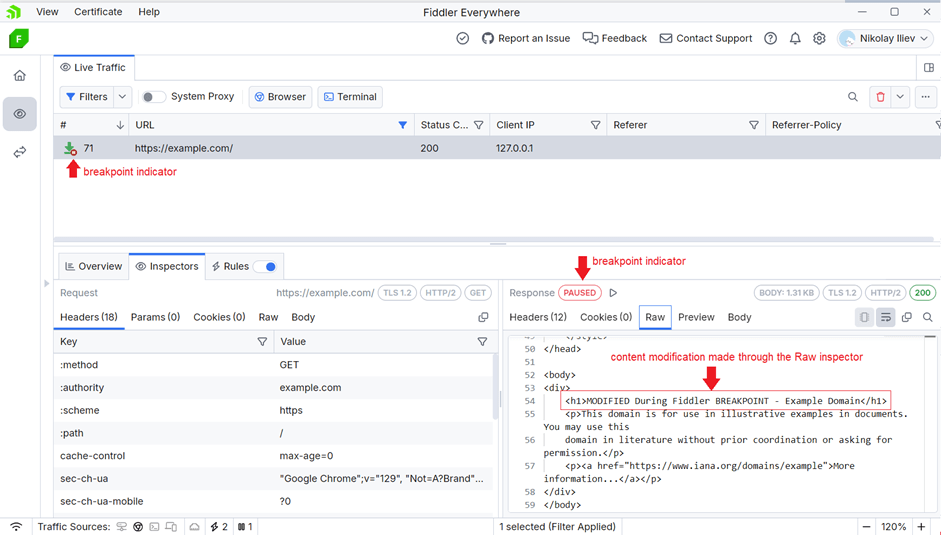Click the trash icon to clear sessions
Image resolution: width=941 pixels, height=535 pixels.
(x=880, y=97)
